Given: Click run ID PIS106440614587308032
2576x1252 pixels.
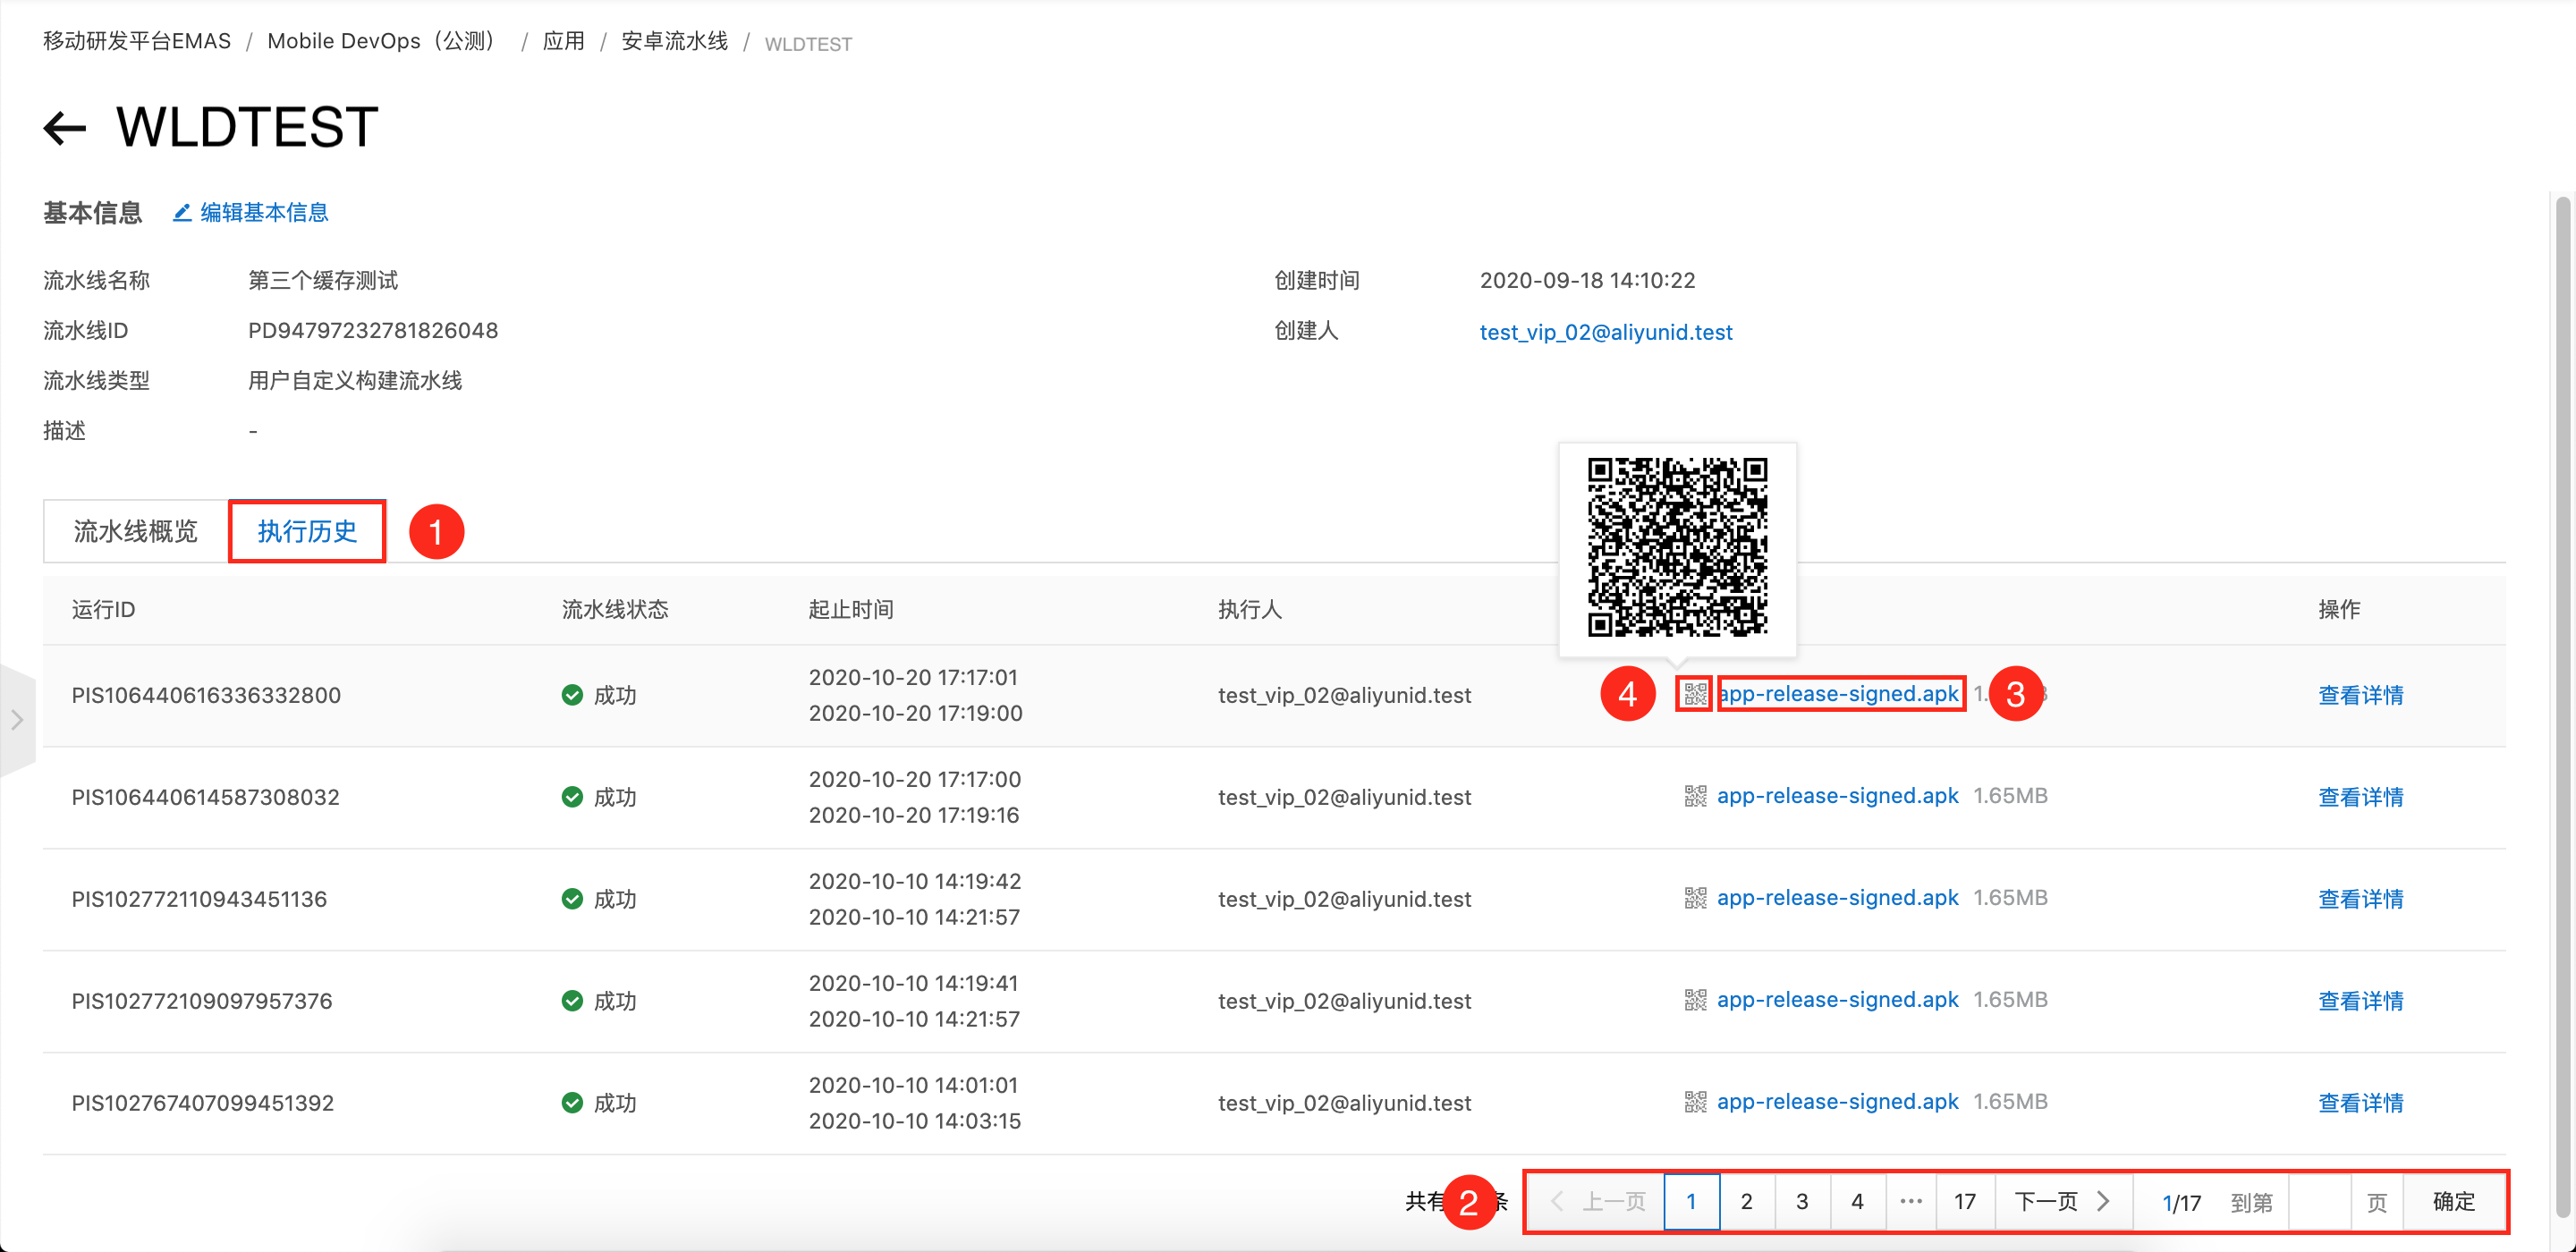Looking at the screenshot, I should coord(205,797).
